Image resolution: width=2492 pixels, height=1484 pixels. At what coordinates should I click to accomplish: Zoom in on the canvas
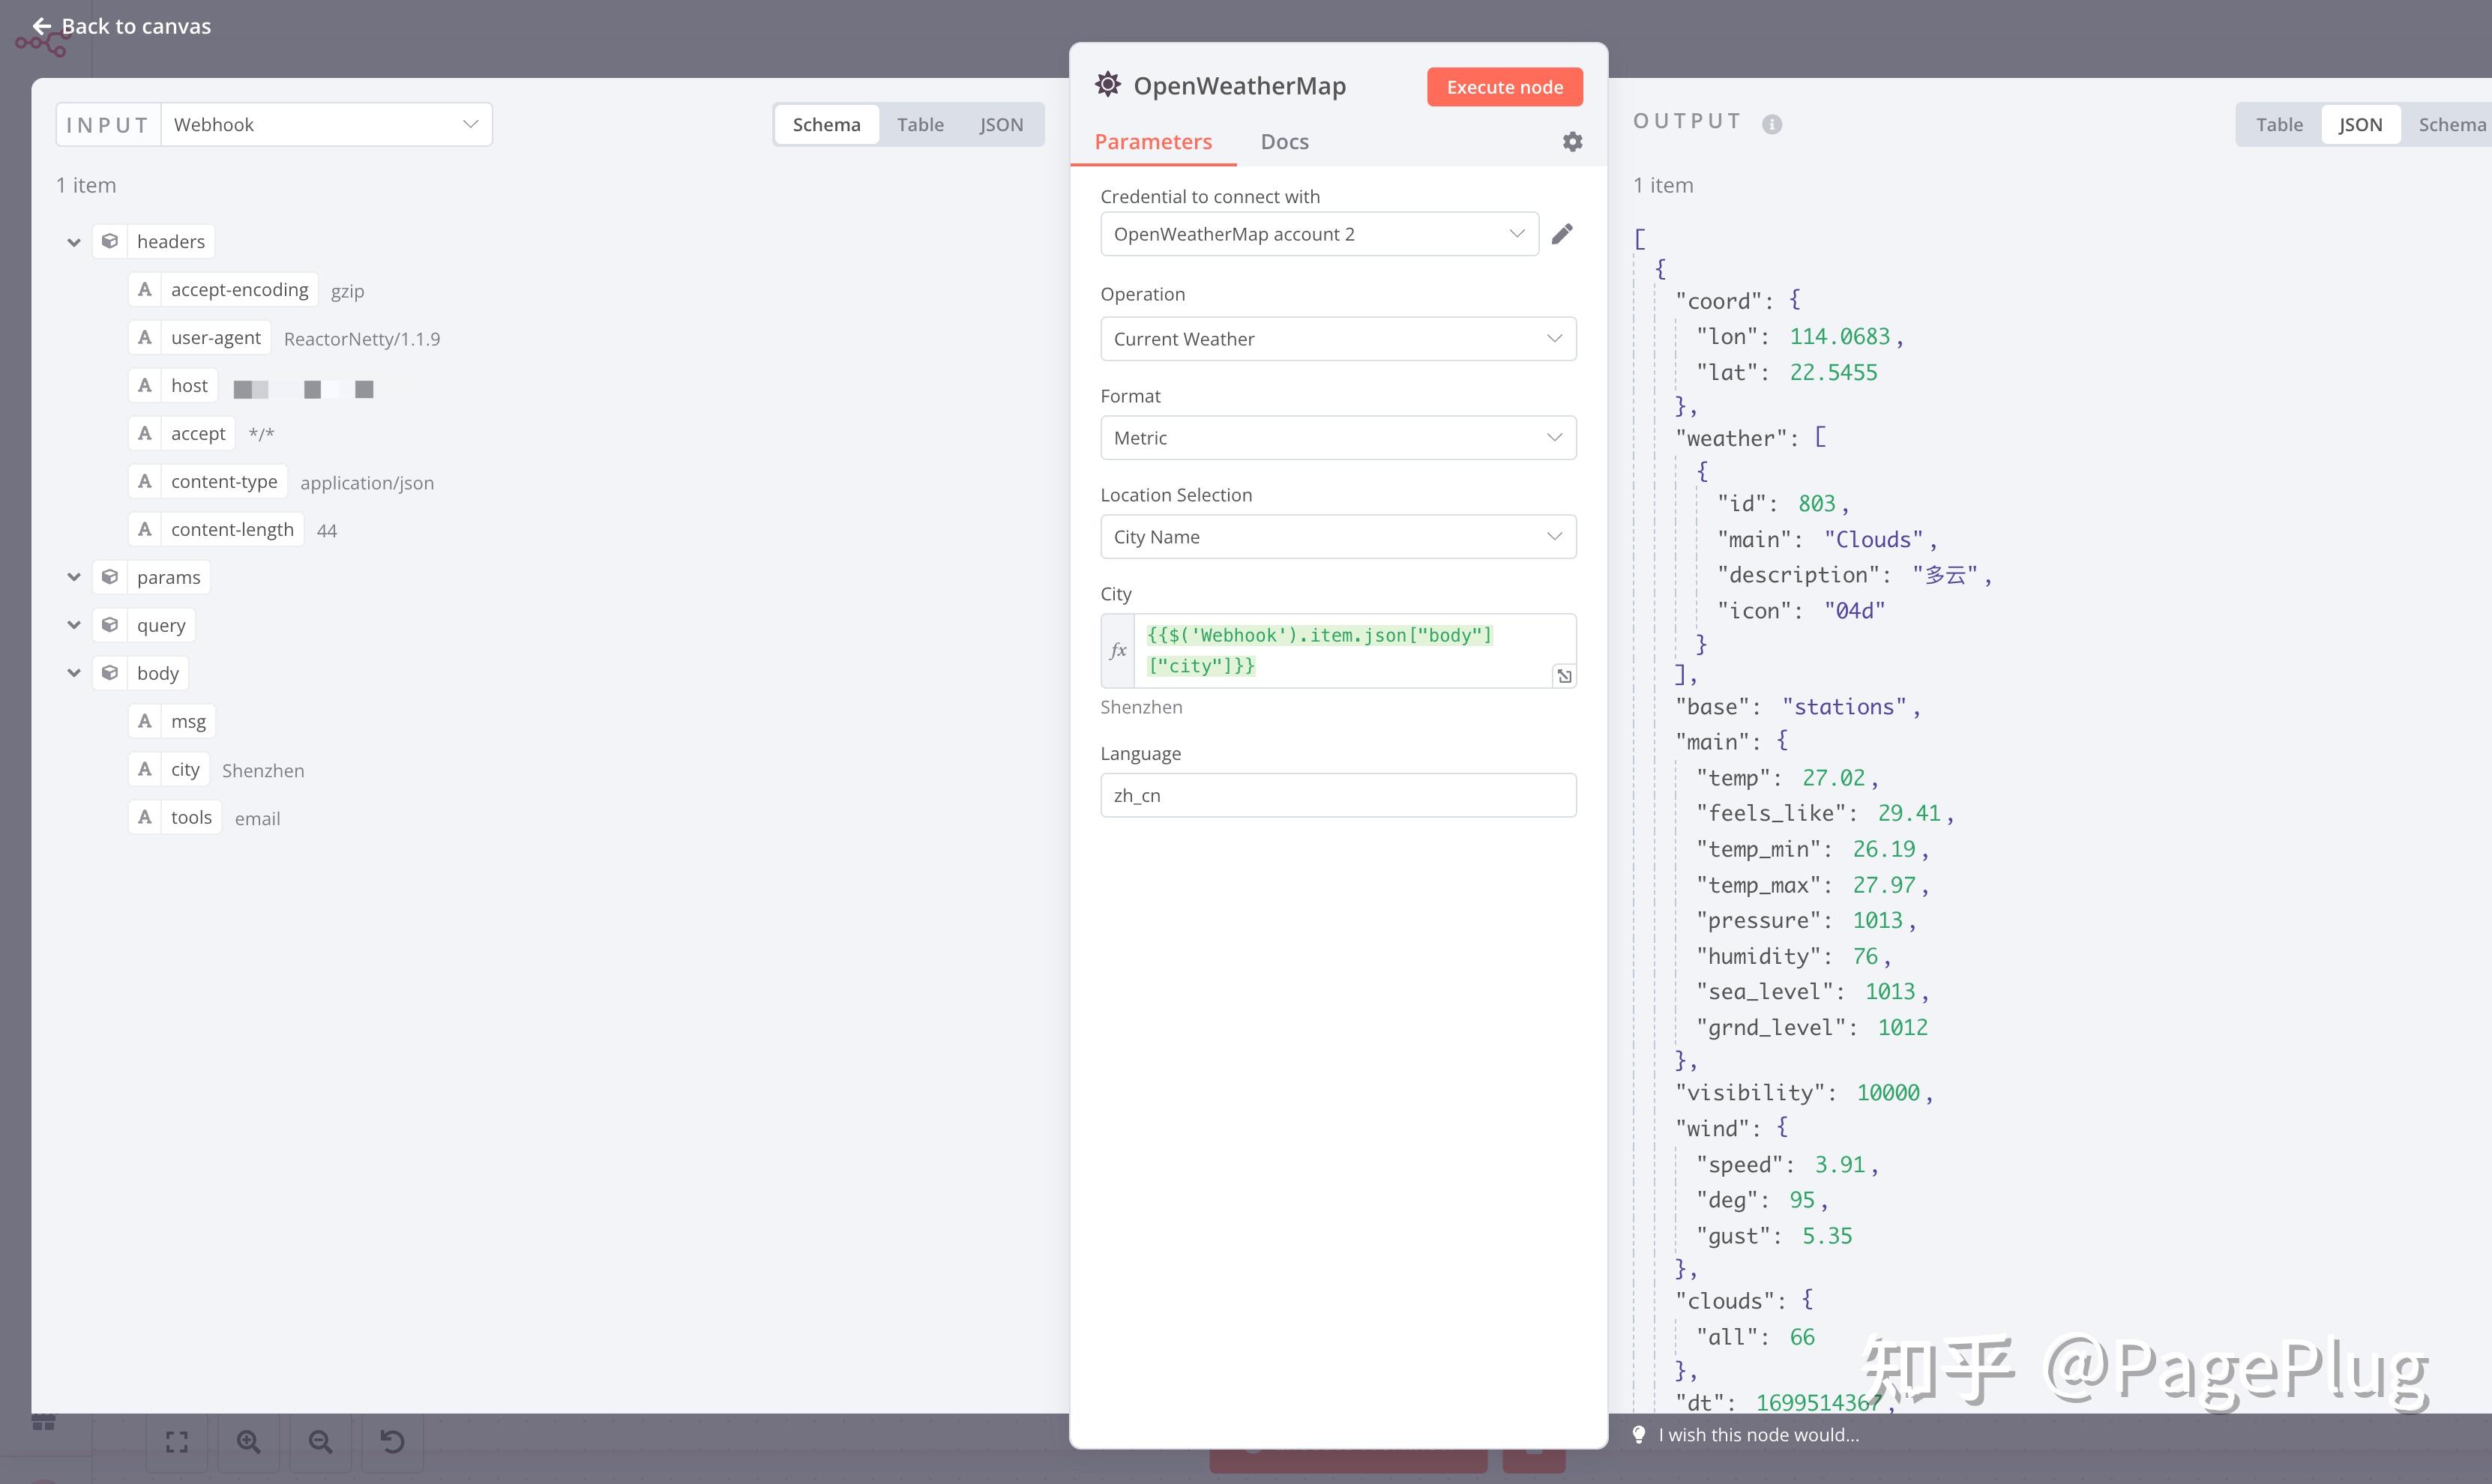click(x=248, y=1442)
